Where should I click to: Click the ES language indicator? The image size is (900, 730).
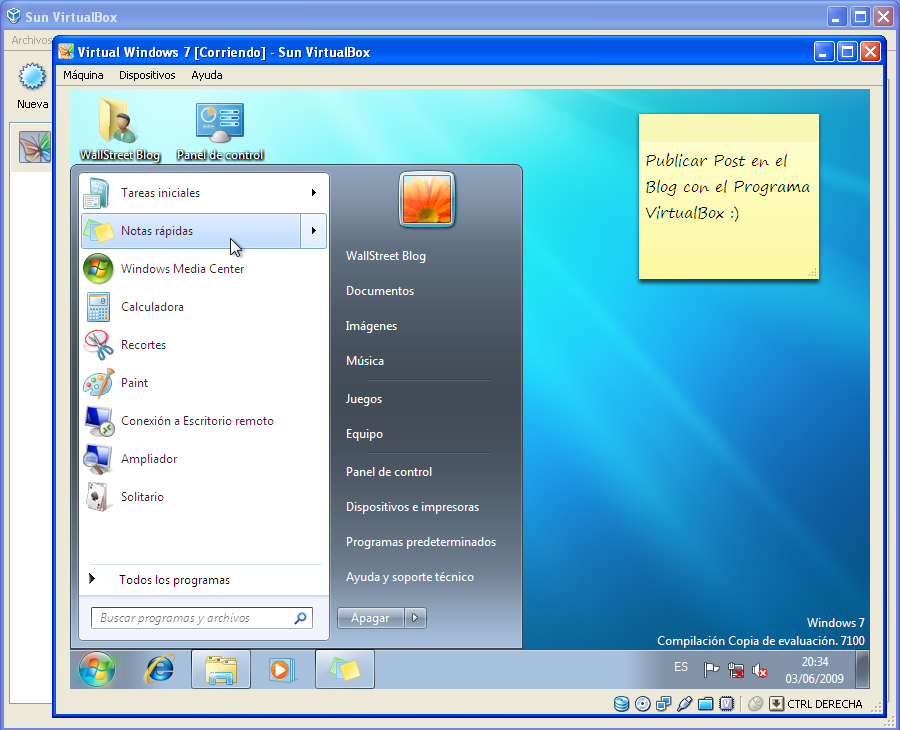[681, 667]
